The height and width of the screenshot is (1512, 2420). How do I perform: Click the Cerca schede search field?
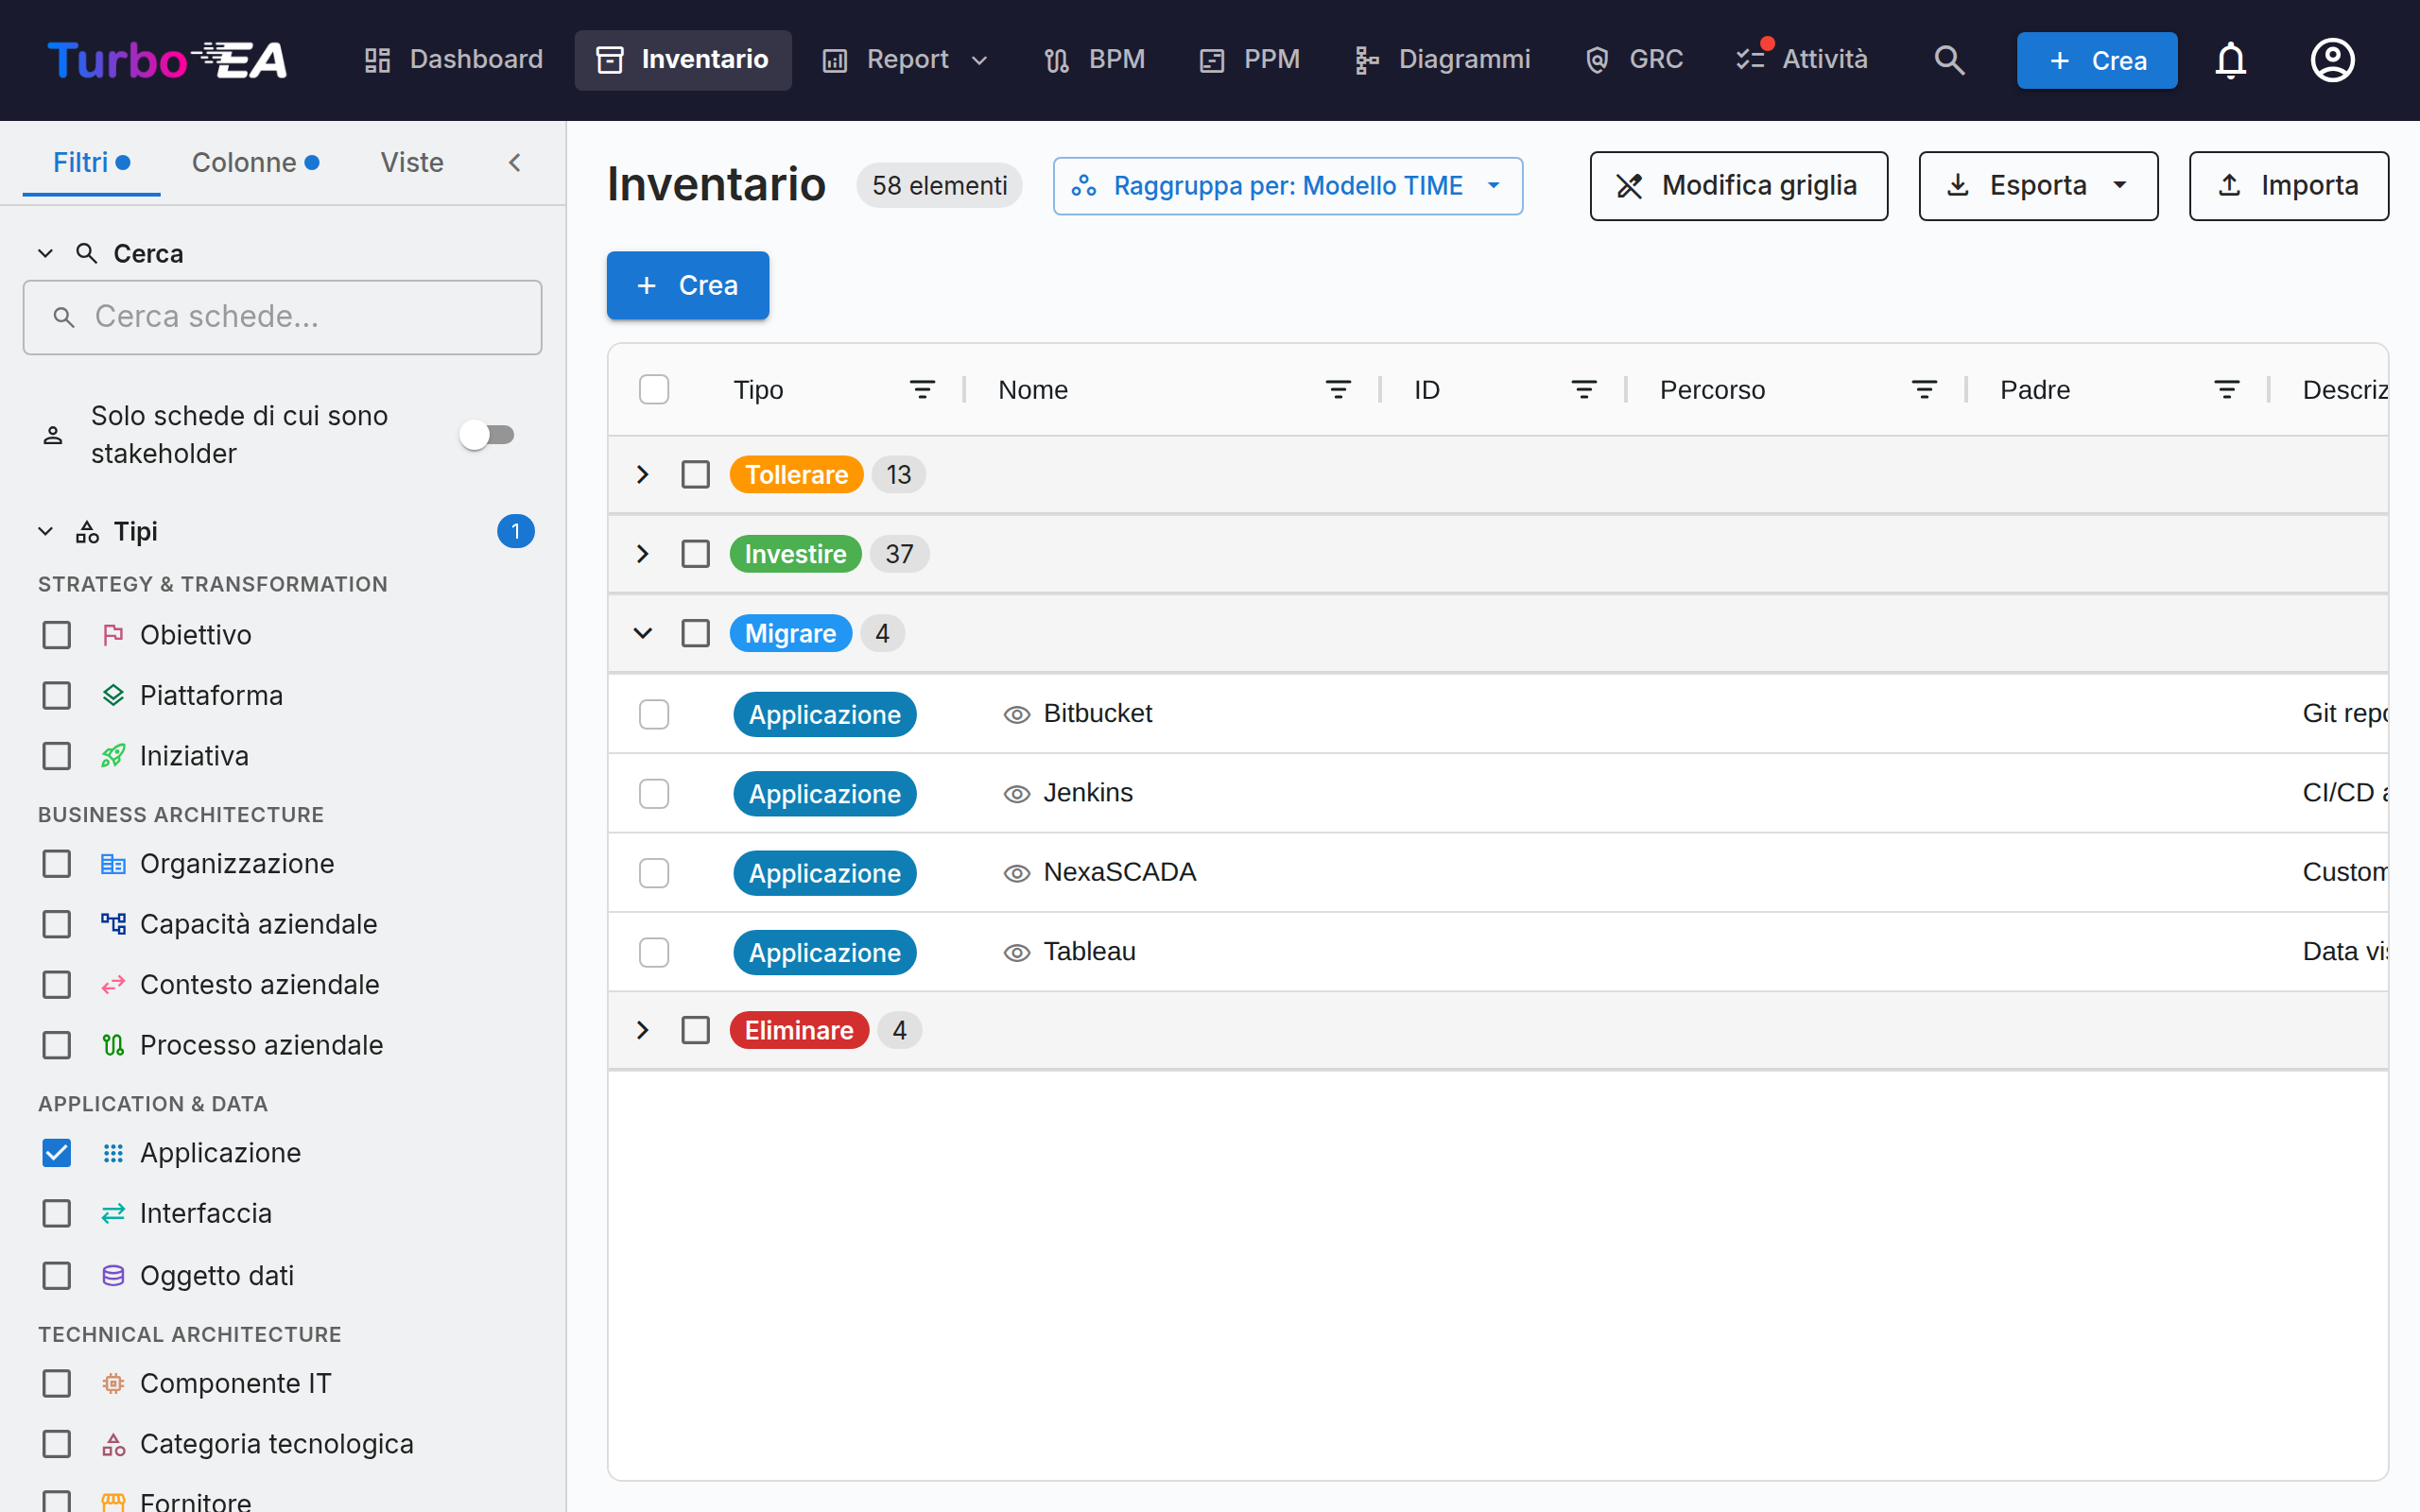pos(283,318)
